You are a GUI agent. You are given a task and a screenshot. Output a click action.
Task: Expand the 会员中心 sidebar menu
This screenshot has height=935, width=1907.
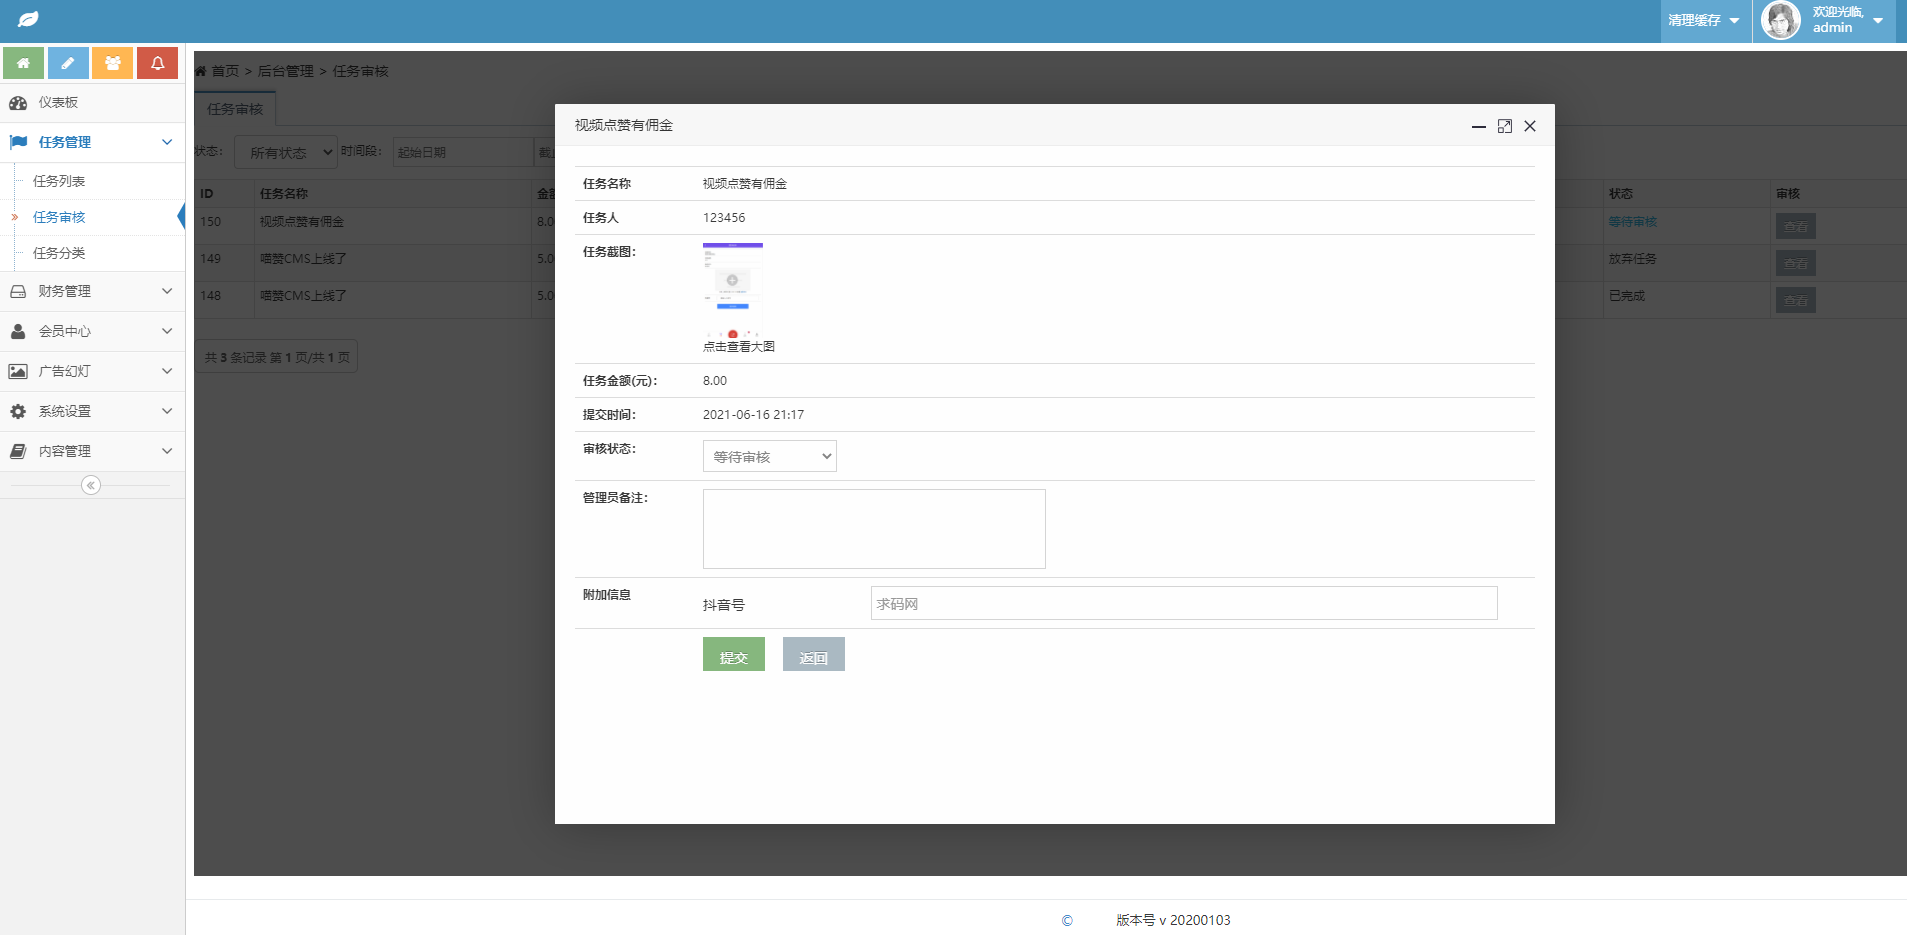(x=92, y=331)
